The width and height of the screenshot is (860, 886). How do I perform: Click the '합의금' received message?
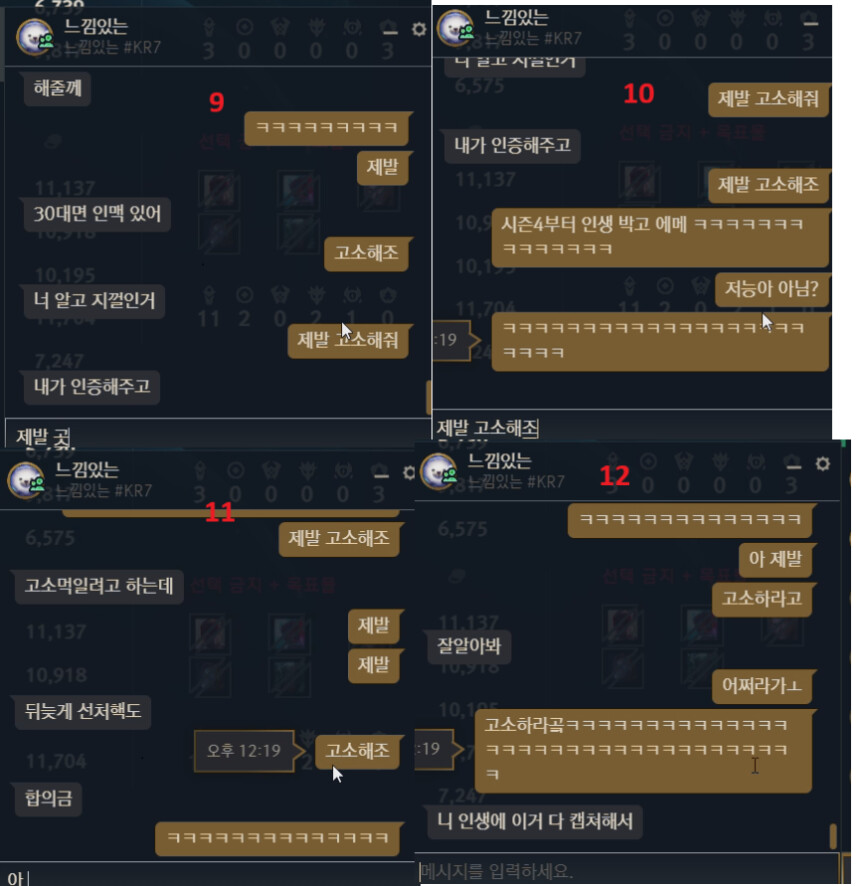point(48,798)
